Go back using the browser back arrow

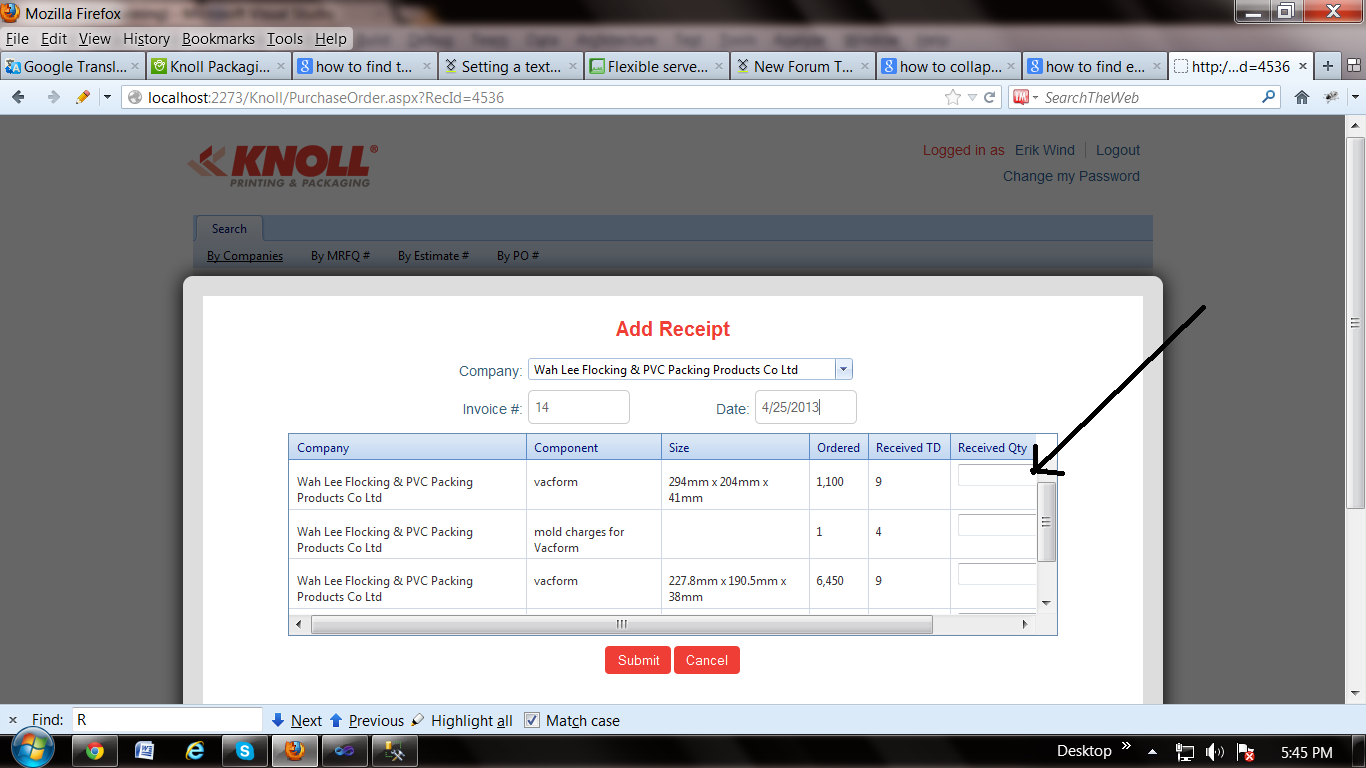pyautogui.click(x=18, y=97)
